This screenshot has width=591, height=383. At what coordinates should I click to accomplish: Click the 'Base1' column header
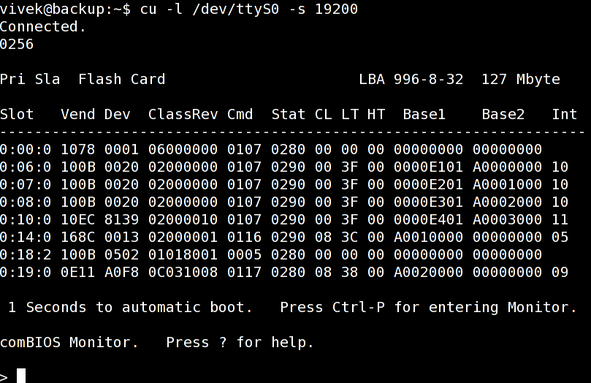[x=424, y=114]
